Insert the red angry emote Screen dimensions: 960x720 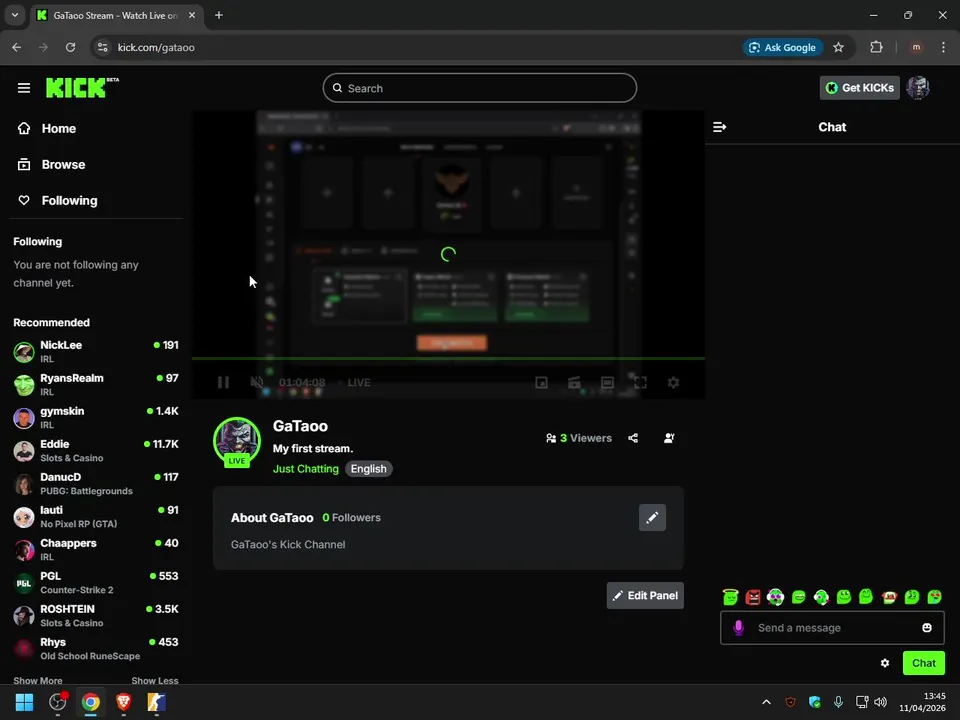pos(752,597)
